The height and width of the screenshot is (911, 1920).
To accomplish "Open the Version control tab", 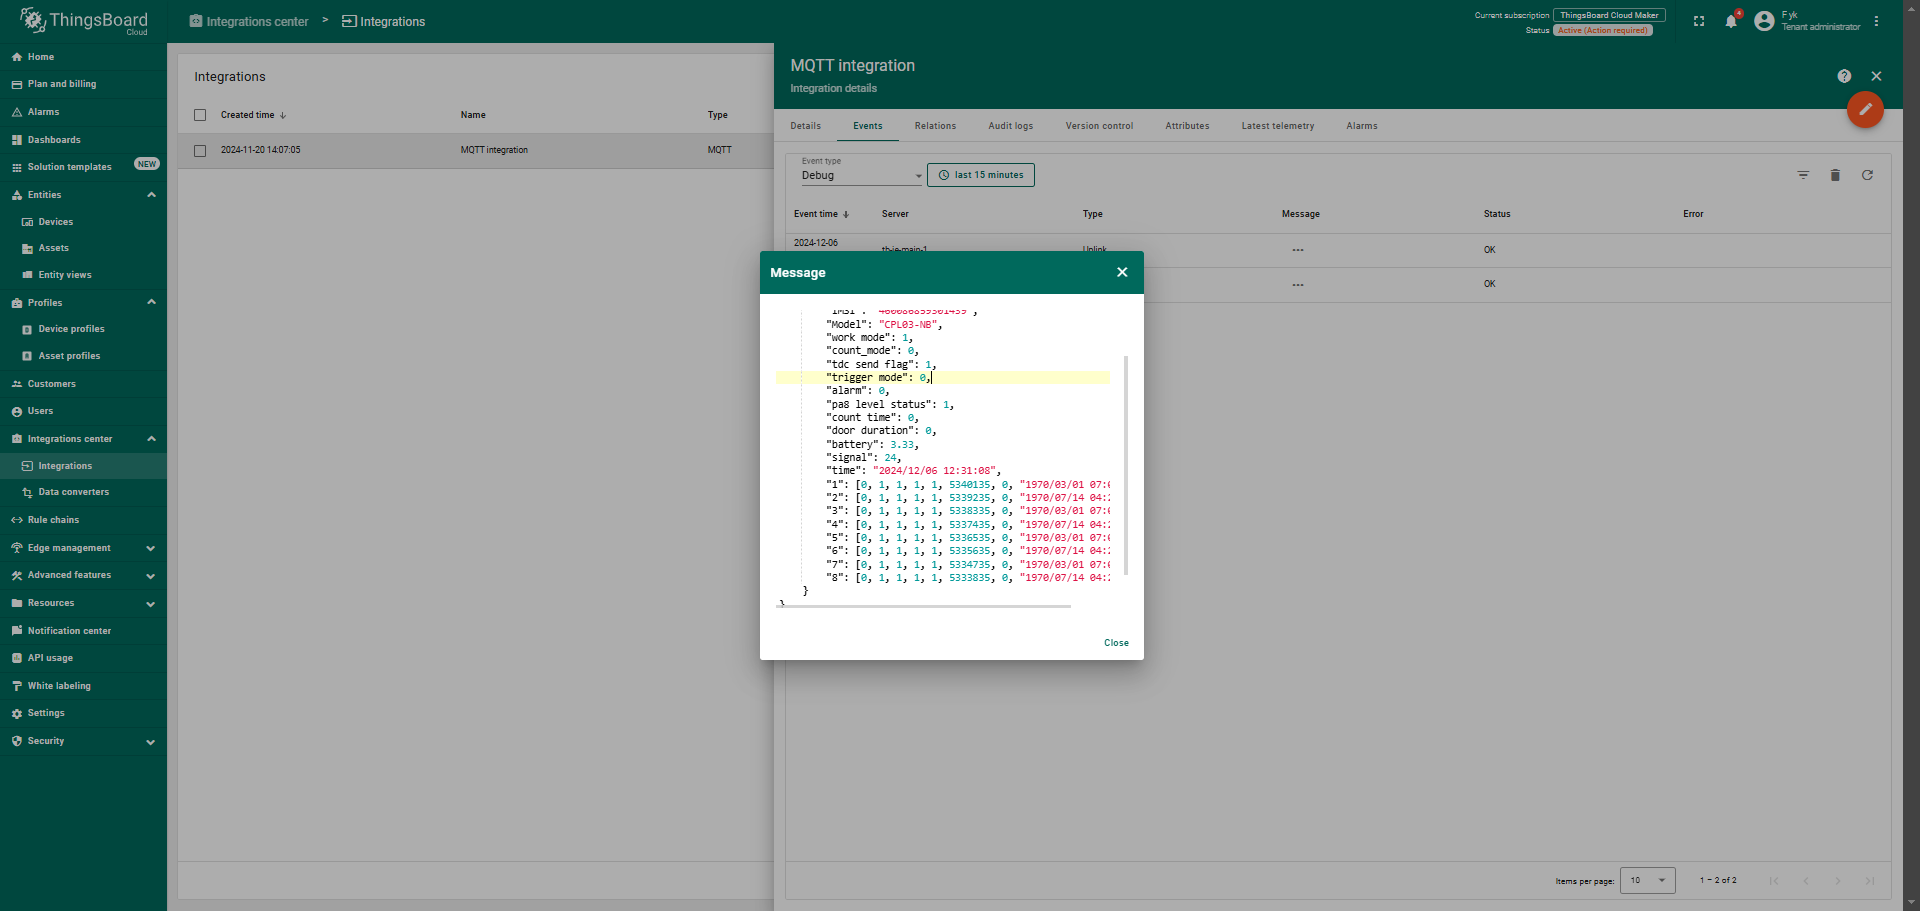I will tap(1099, 126).
